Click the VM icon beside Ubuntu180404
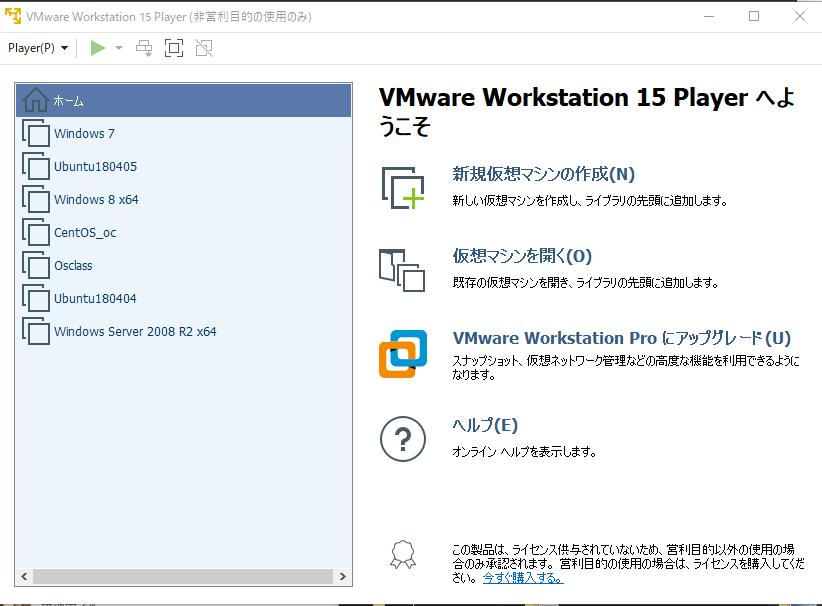Image resolution: width=822 pixels, height=606 pixels. [x=36, y=298]
